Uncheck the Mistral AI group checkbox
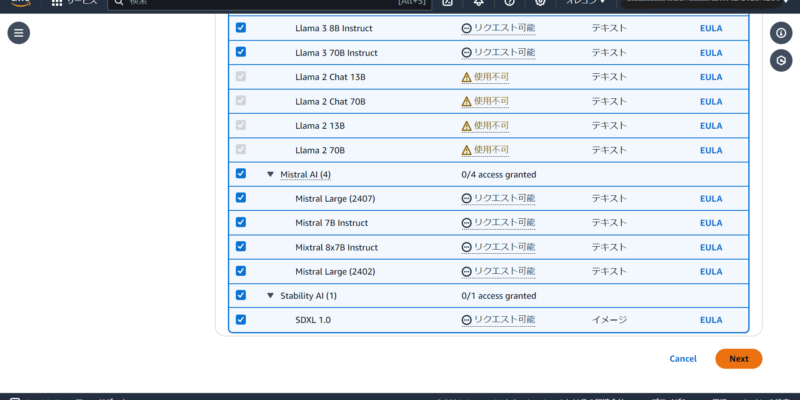800x400 pixels. 240,174
